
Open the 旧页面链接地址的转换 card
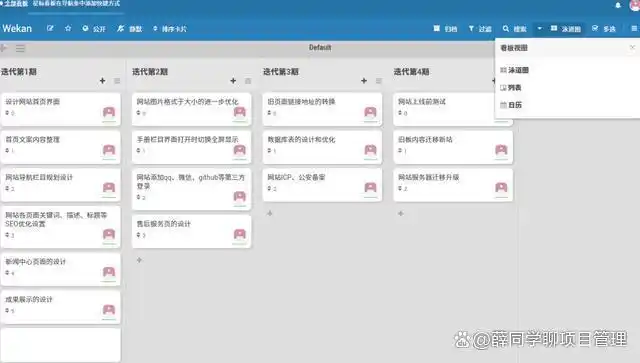point(322,109)
